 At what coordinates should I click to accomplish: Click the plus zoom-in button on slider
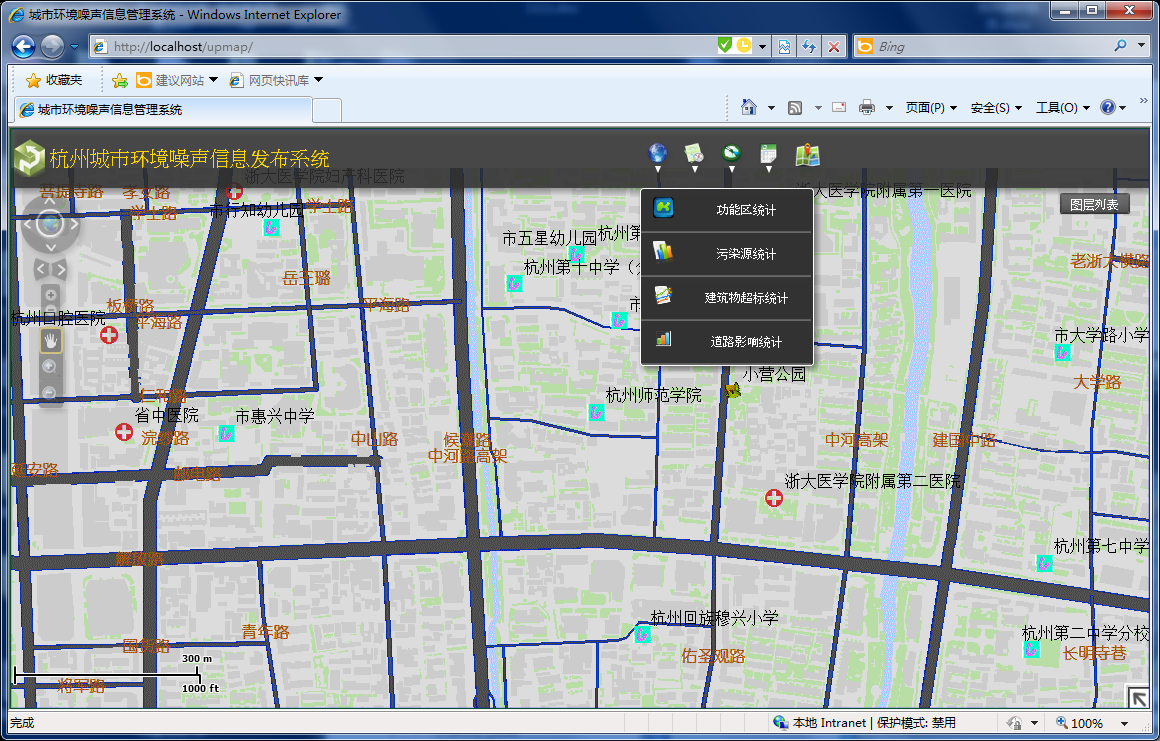click(x=50, y=296)
